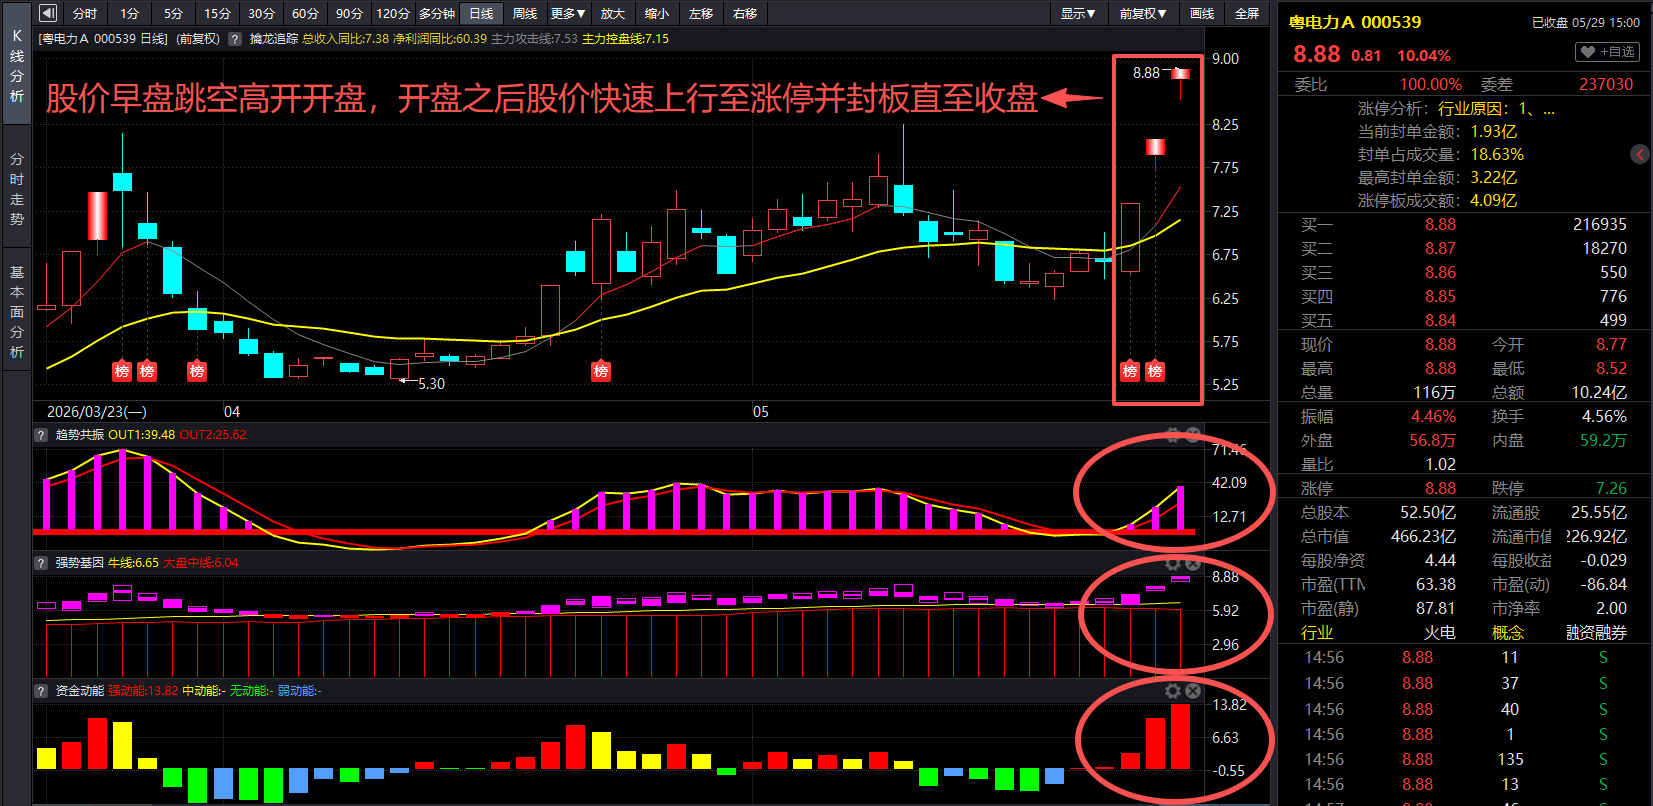Click the red collapse arrow on quote panel
The image size is (1653, 806).
click(x=1640, y=154)
